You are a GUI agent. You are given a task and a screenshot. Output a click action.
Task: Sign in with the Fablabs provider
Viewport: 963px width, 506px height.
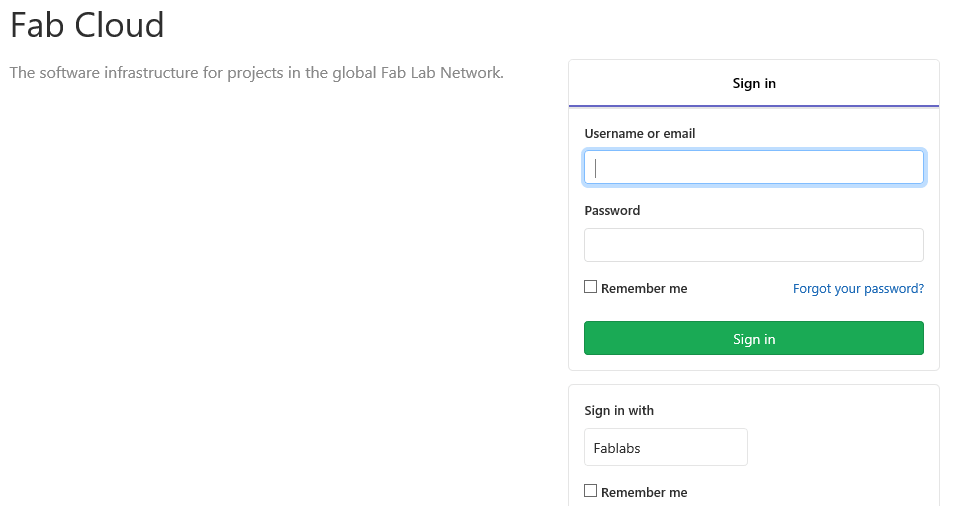(x=665, y=447)
